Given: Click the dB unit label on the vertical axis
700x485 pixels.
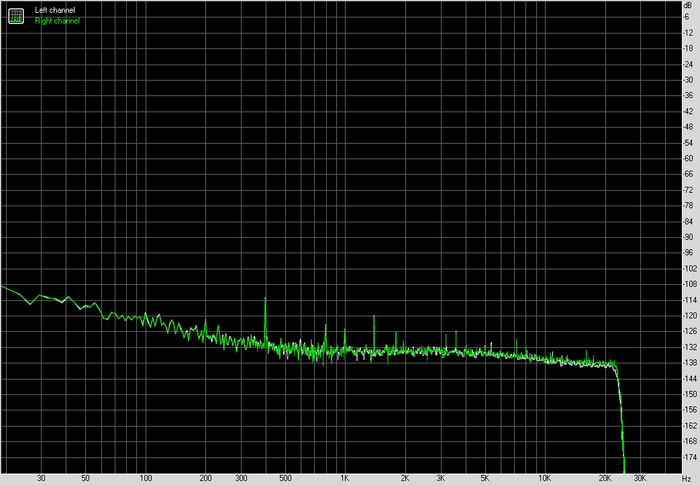Looking at the screenshot, I should [689, 6].
